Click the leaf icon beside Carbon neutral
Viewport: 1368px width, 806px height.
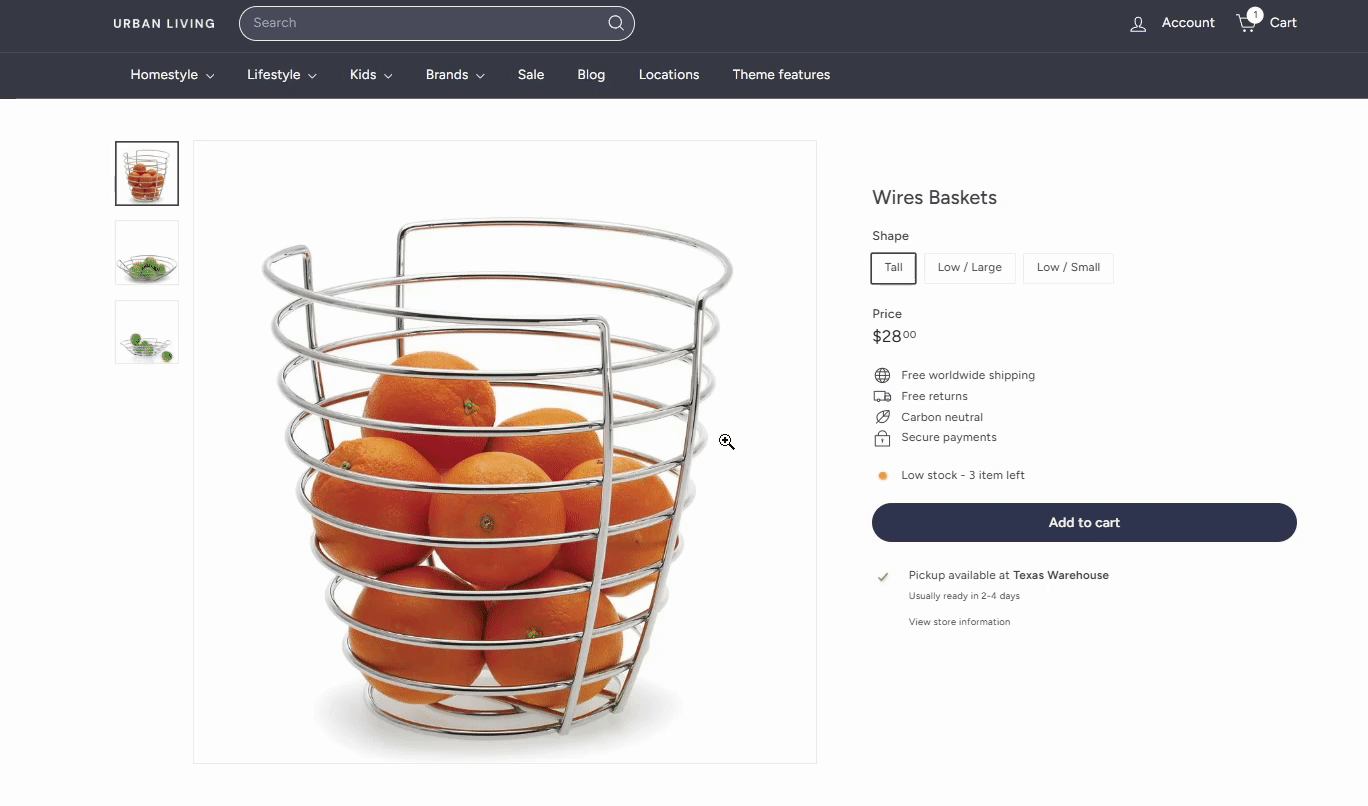882,417
